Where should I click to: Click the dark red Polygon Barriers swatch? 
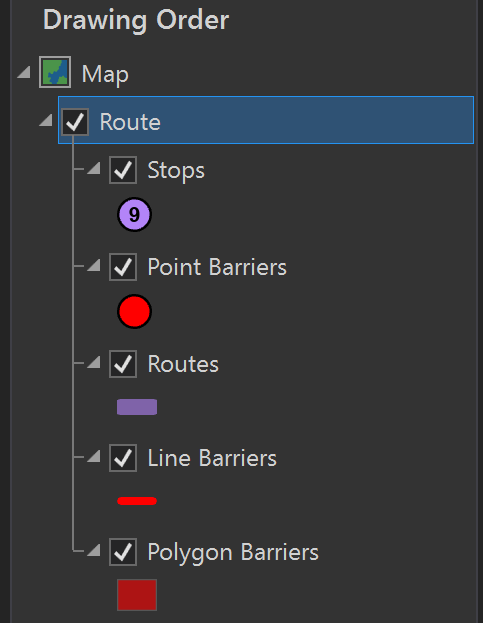click(137, 595)
